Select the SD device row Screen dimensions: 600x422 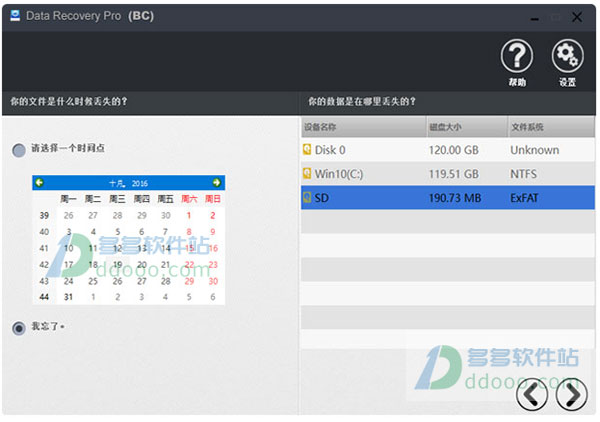(x=448, y=198)
